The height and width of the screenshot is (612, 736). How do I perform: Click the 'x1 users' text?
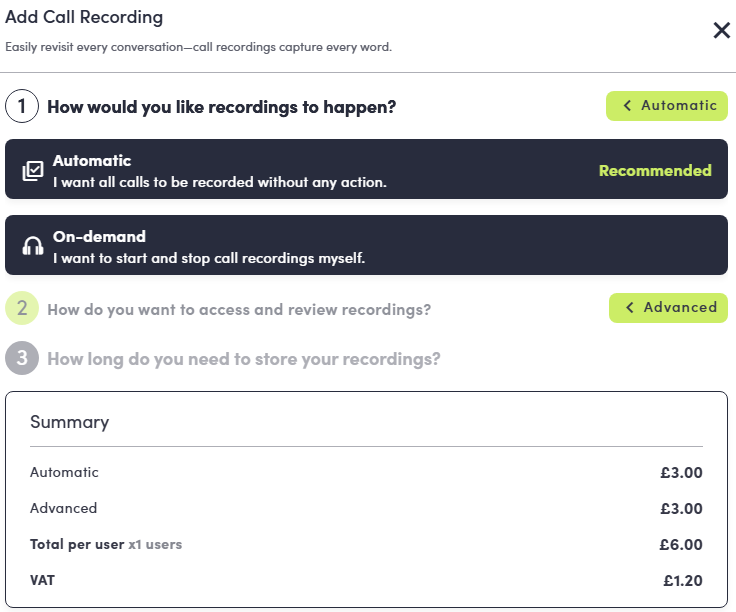[155, 545]
